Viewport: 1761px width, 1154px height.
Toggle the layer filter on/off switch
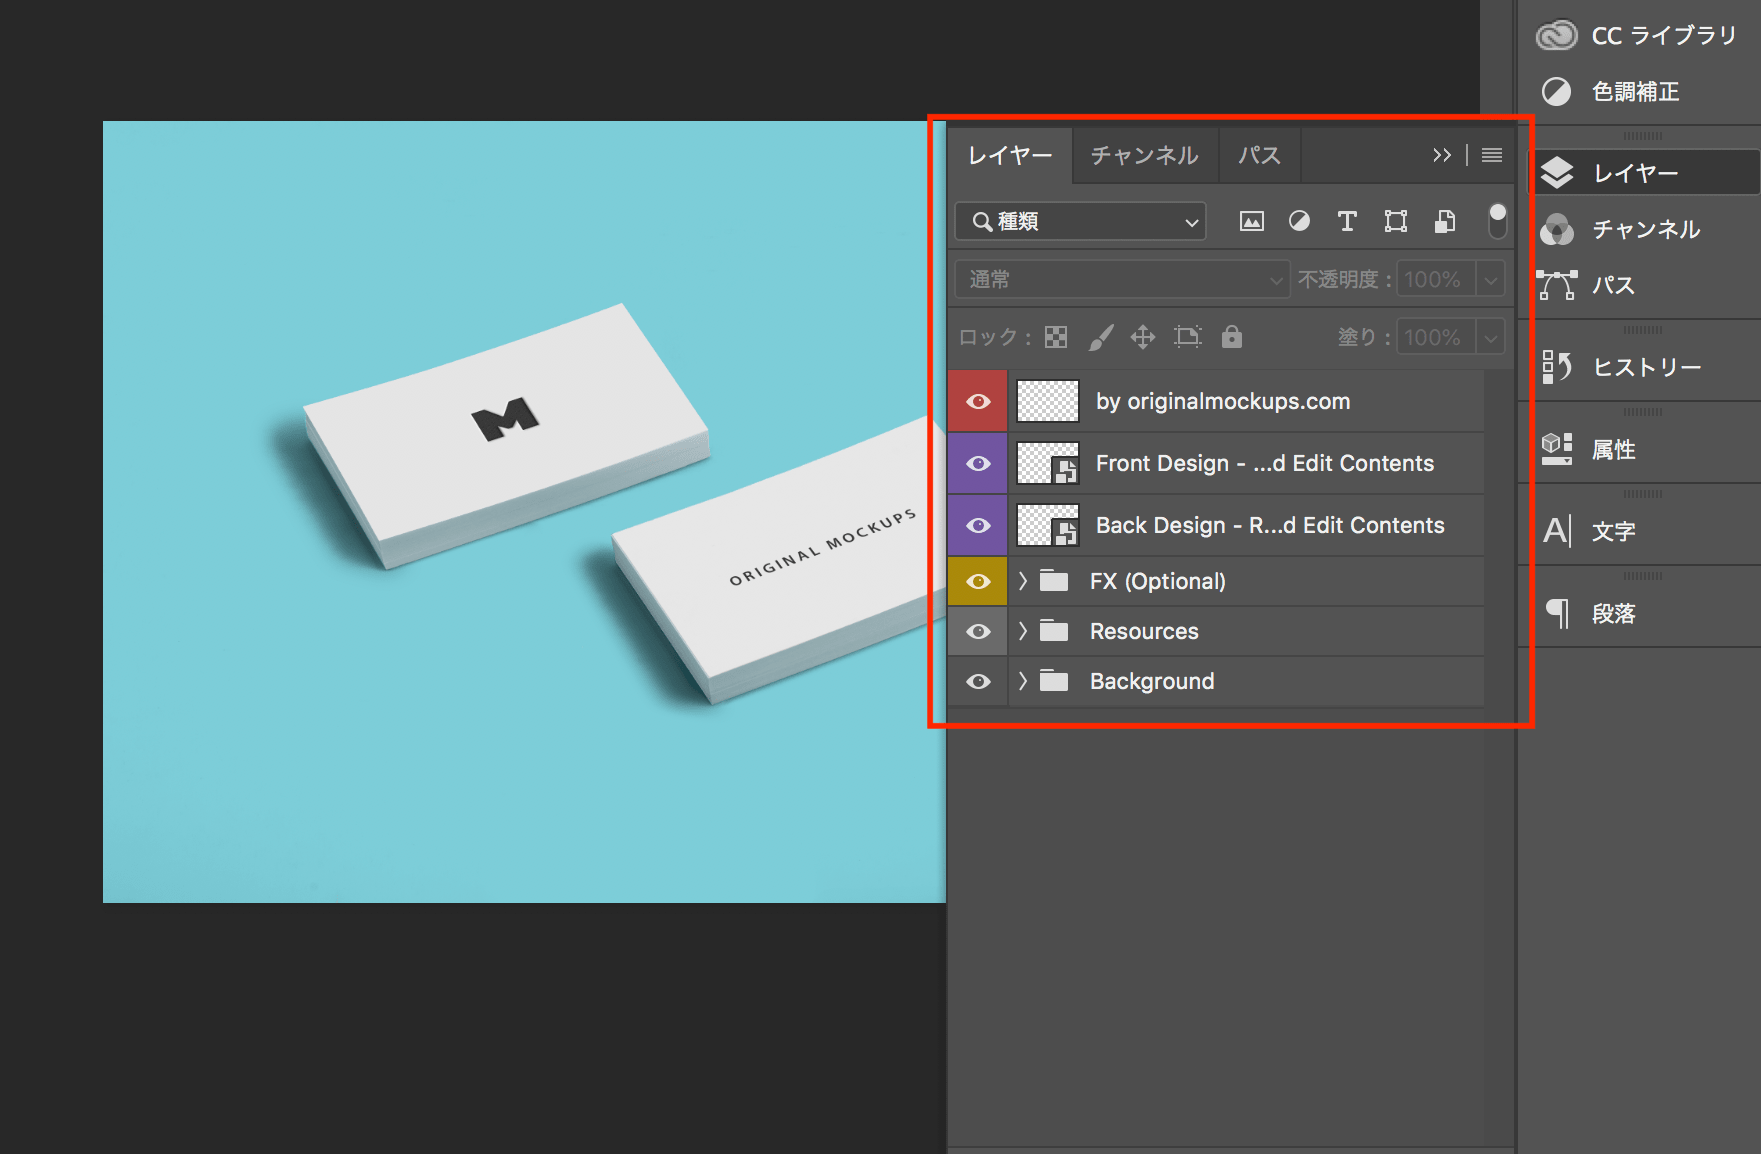(x=1497, y=220)
